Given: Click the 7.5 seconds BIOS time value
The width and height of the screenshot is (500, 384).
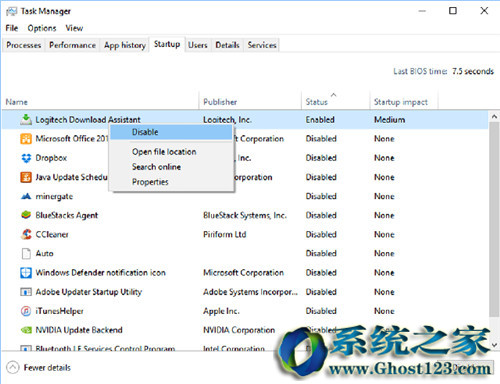Looking at the screenshot, I should [x=473, y=71].
